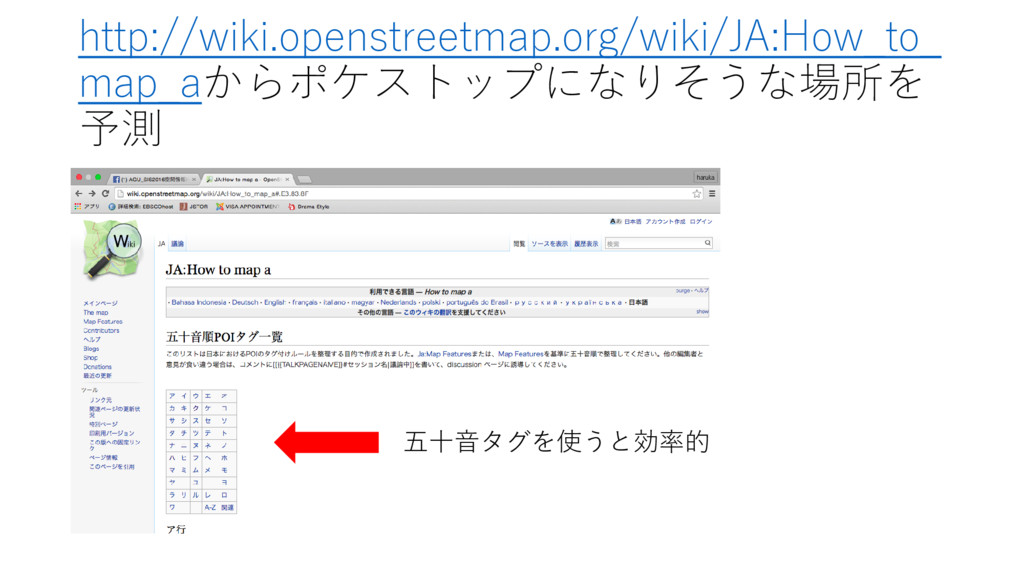The width and height of the screenshot is (1024, 576).
Task: Open the Bahasa Indonesia translation
Action: [199, 302]
